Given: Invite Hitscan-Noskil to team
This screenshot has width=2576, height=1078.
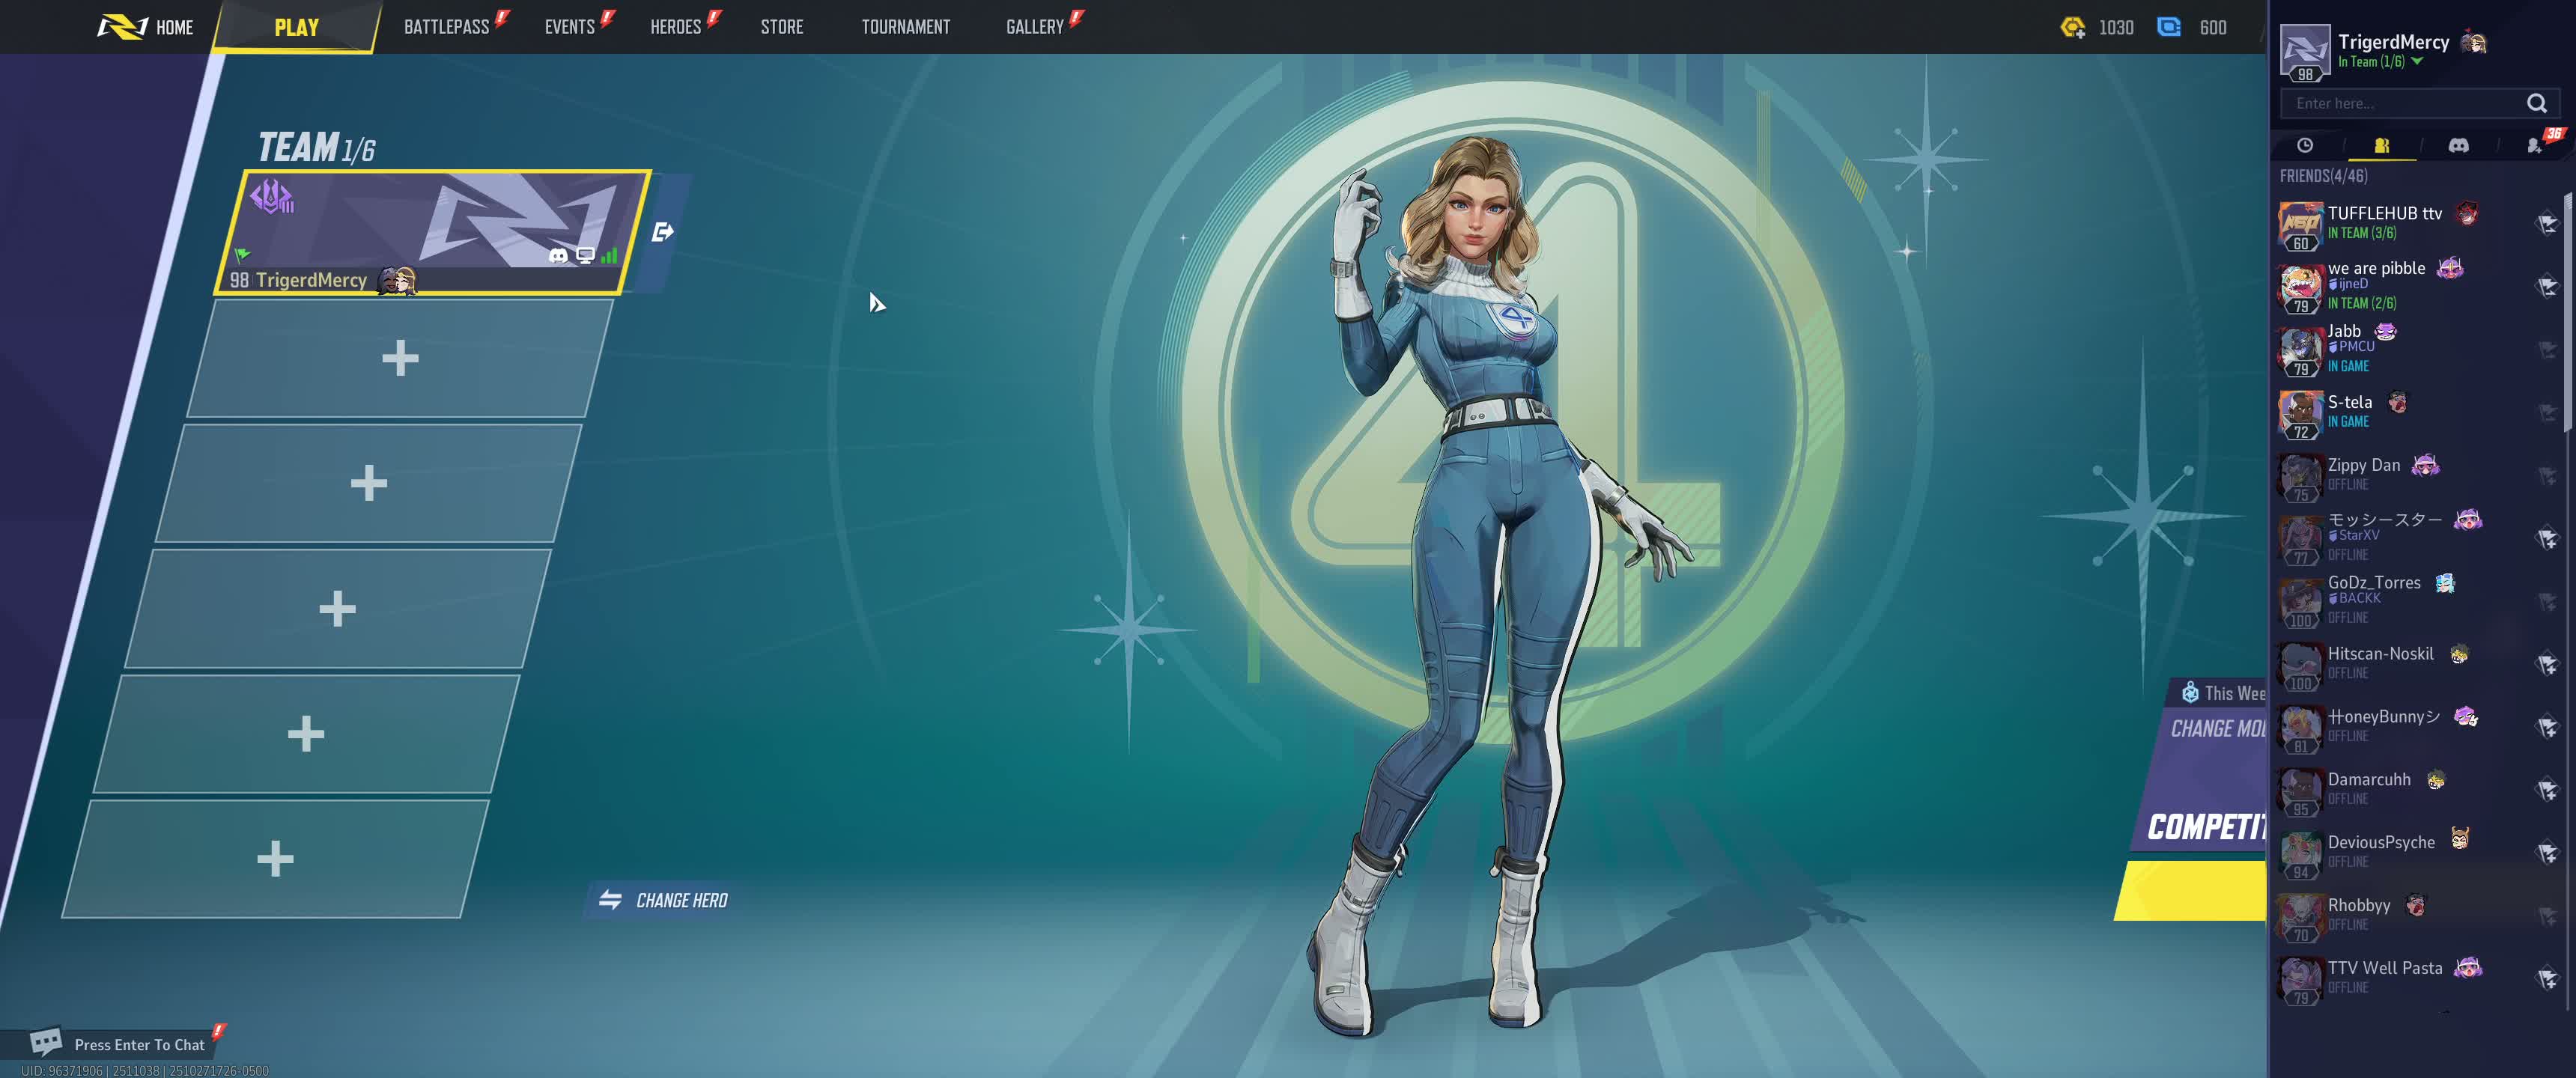Looking at the screenshot, I should pyautogui.click(x=2546, y=663).
